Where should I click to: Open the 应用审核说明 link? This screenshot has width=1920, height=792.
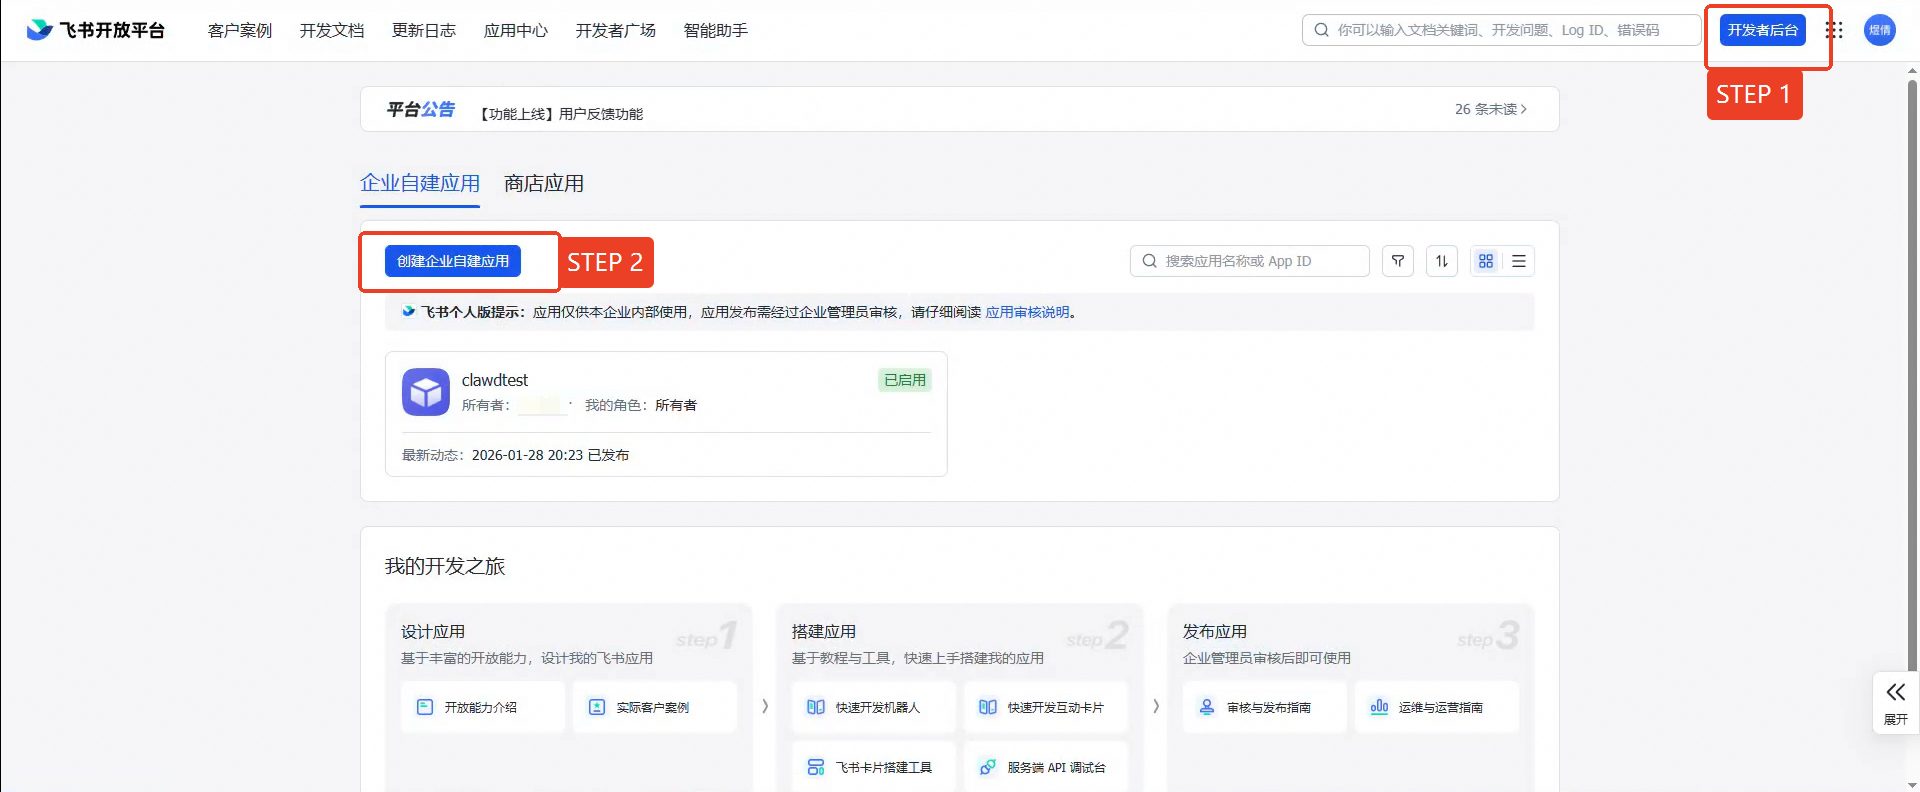pyautogui.click(x=1027, y=312)
